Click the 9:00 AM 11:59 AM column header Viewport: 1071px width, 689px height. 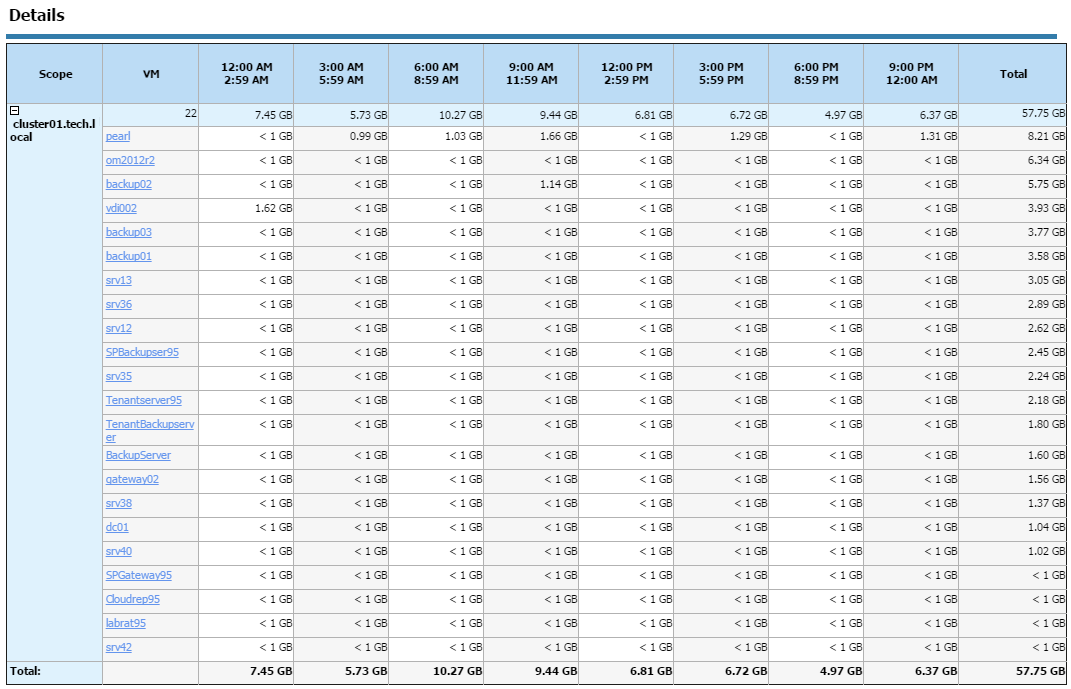531,74
